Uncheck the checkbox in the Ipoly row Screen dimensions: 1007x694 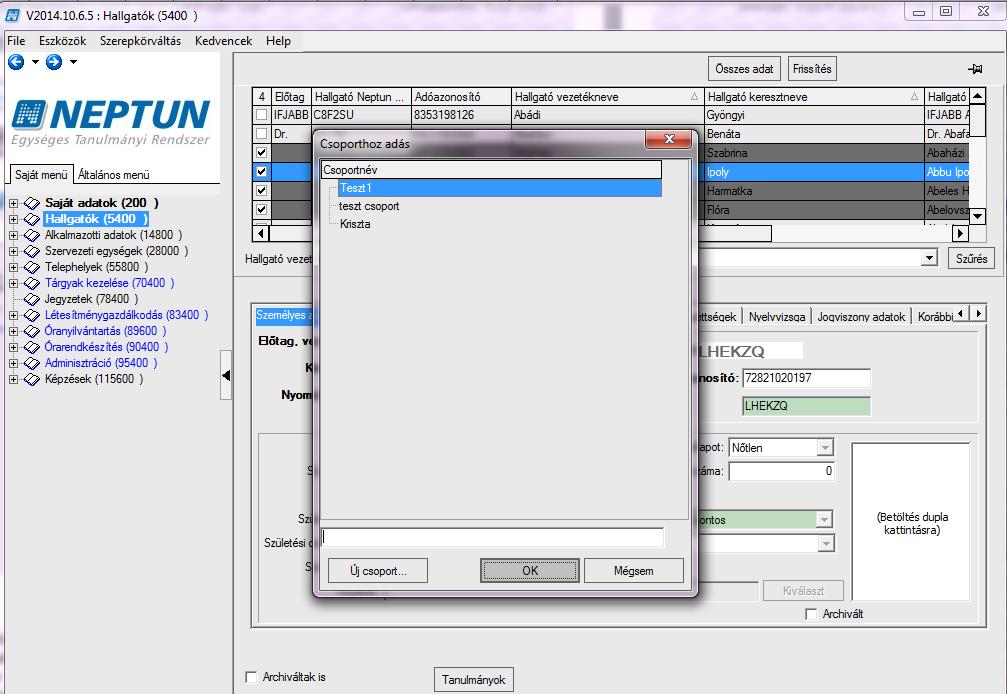coord(261,171)
